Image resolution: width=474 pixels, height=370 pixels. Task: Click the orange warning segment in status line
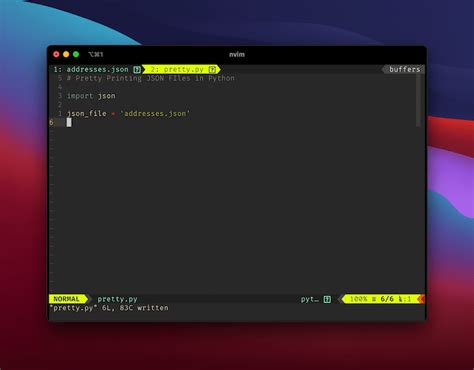[422, 299]
